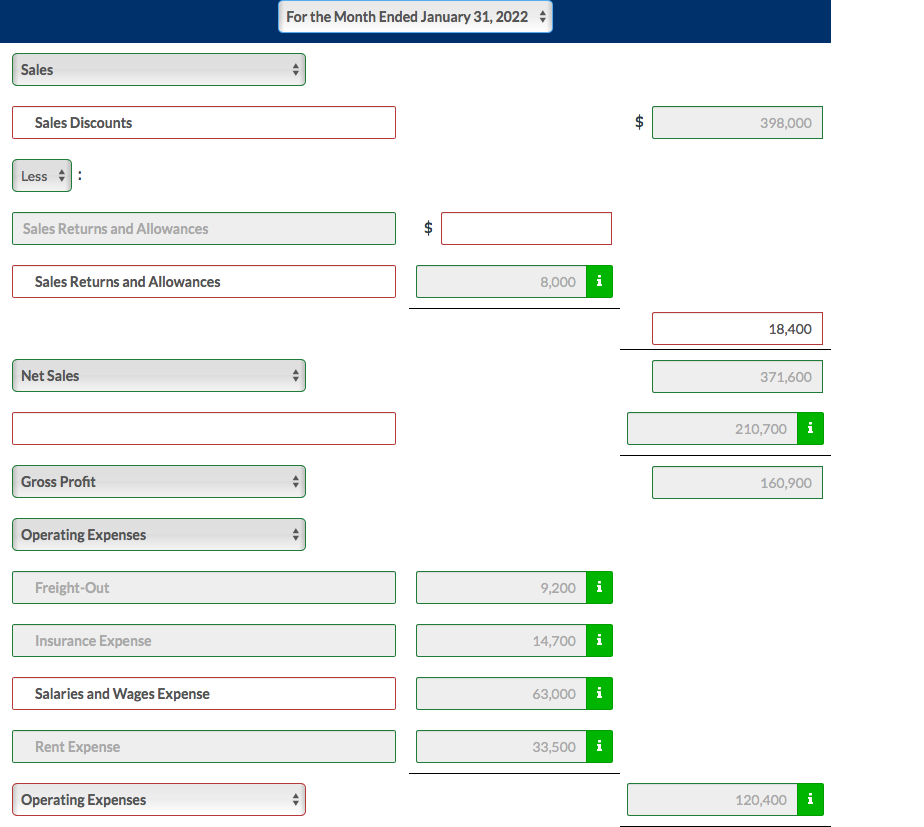Click the 63,000 amount field
The height and width of the screenshot is (827, 924).
pyautogui.click(x=501, y=693)
